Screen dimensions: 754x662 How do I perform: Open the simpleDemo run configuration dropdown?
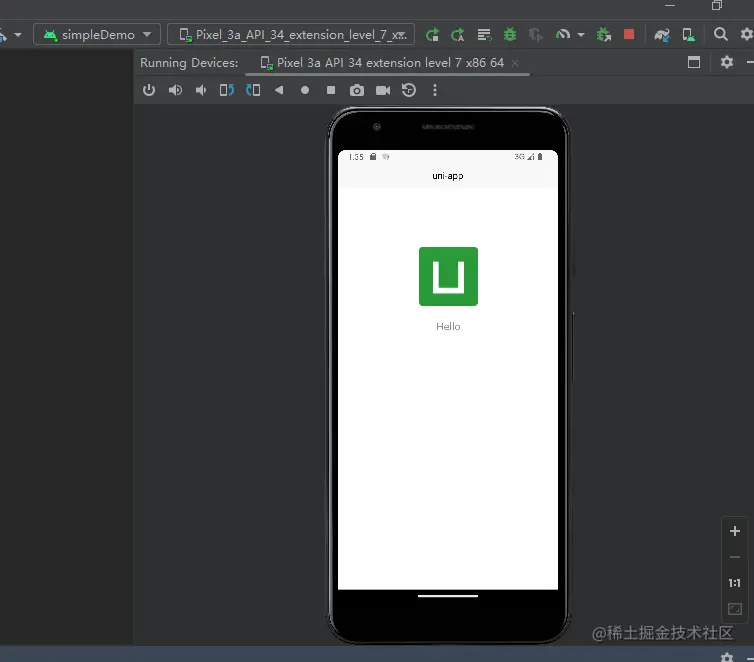97,35
